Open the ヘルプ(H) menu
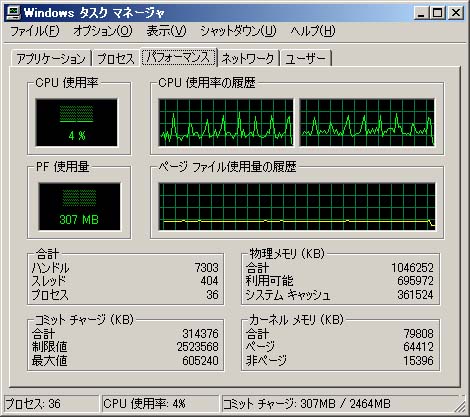 point(313,31)
